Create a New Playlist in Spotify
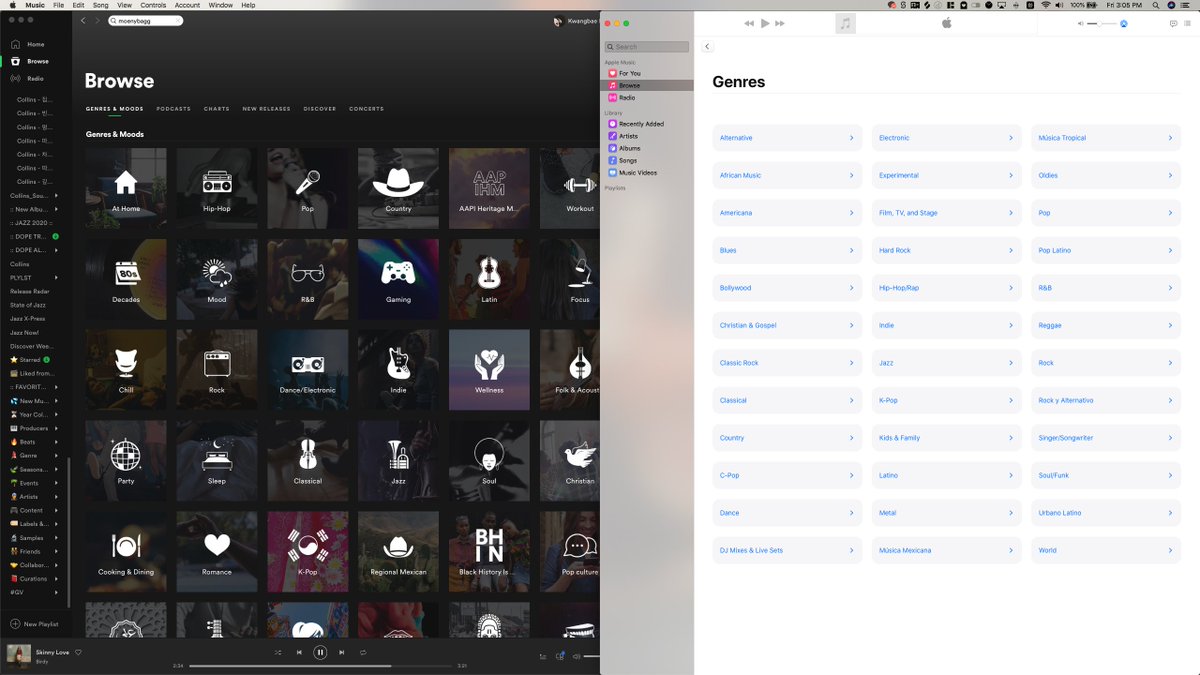Image resolution: width=1200 pixels, height=675 pixels. tap(35, 624)
